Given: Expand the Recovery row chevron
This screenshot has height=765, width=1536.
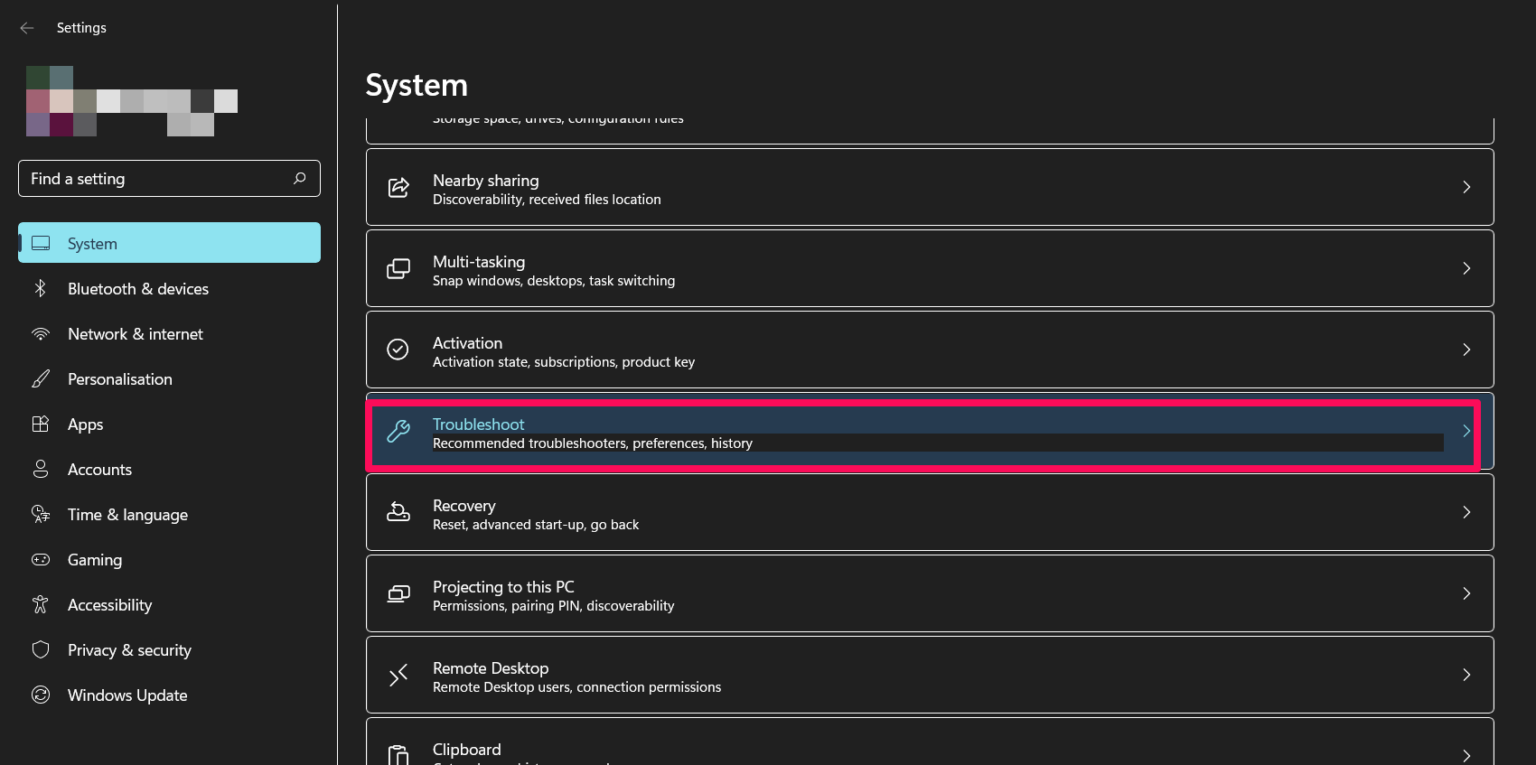Looking at the screenshot, I should [1466, 512].
